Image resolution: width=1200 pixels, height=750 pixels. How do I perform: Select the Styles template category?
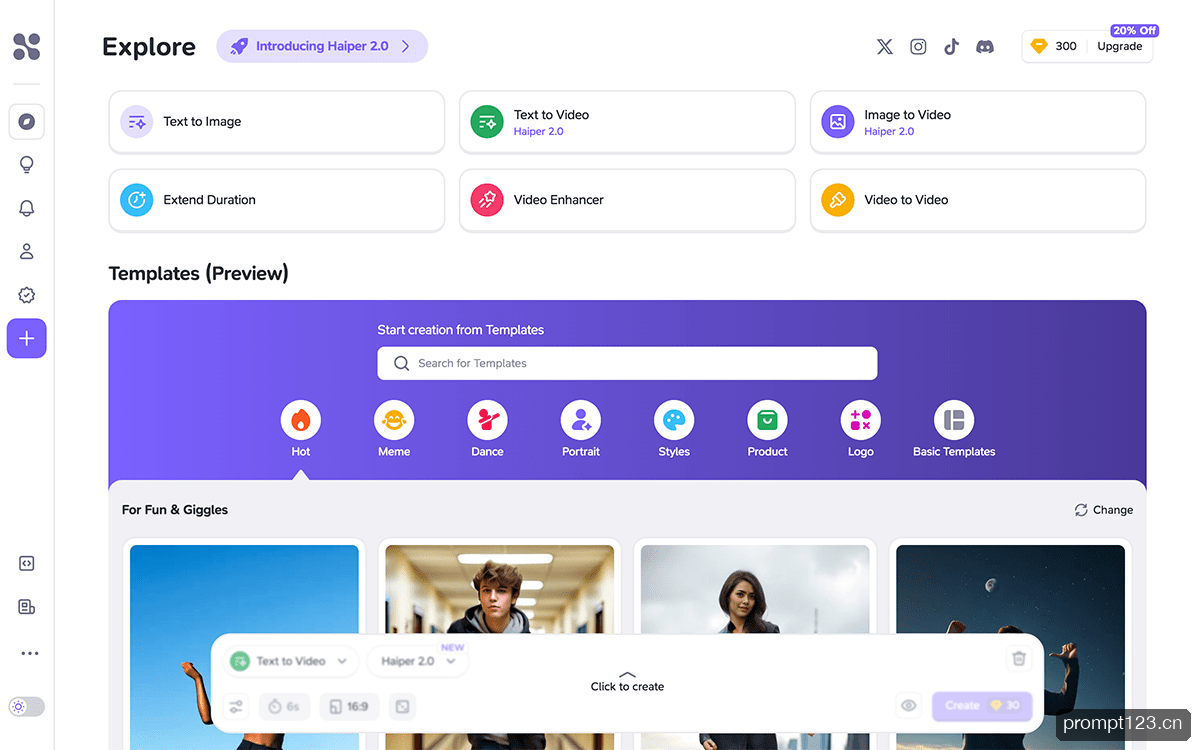pyautogui.click(x=674, y=430)
